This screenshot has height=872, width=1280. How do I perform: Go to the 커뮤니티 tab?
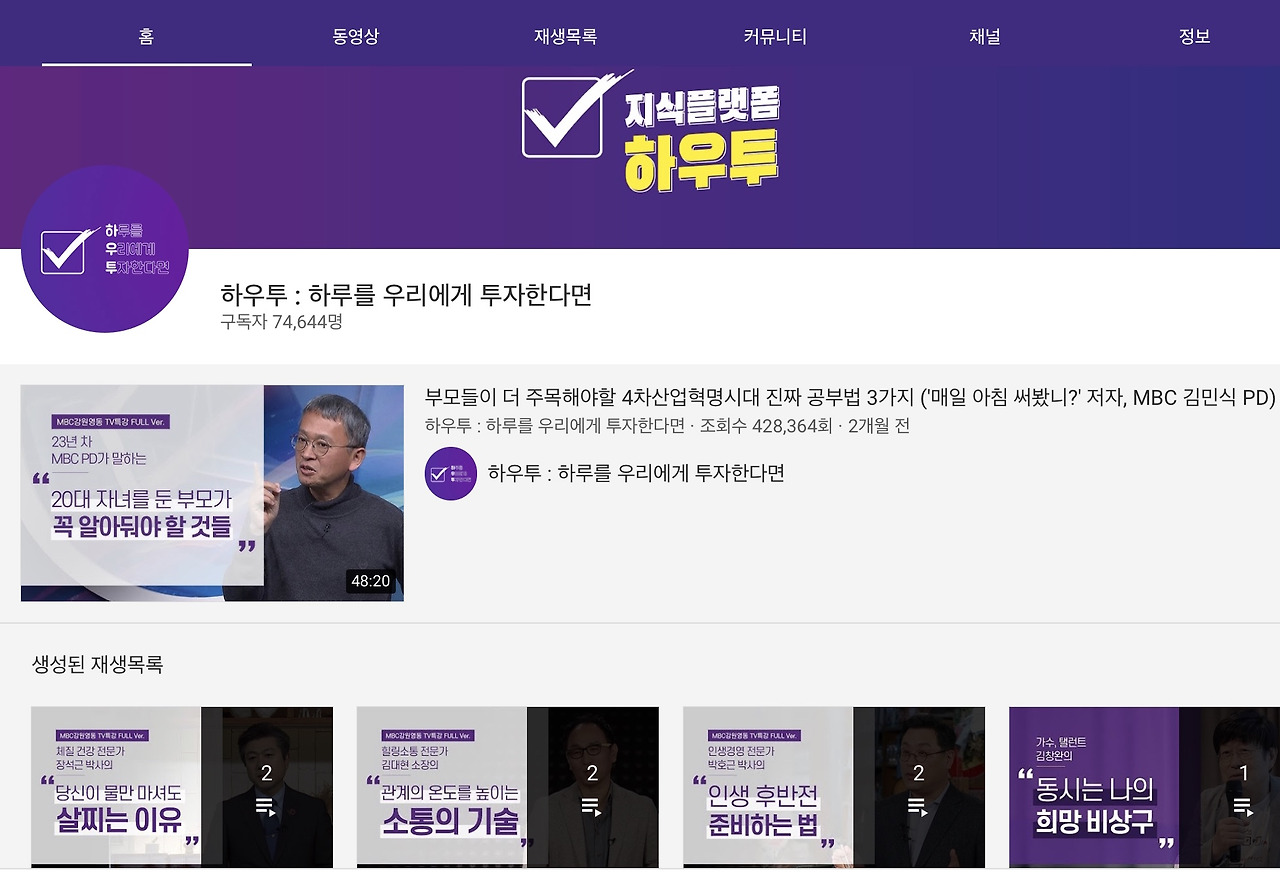[775, 37]
